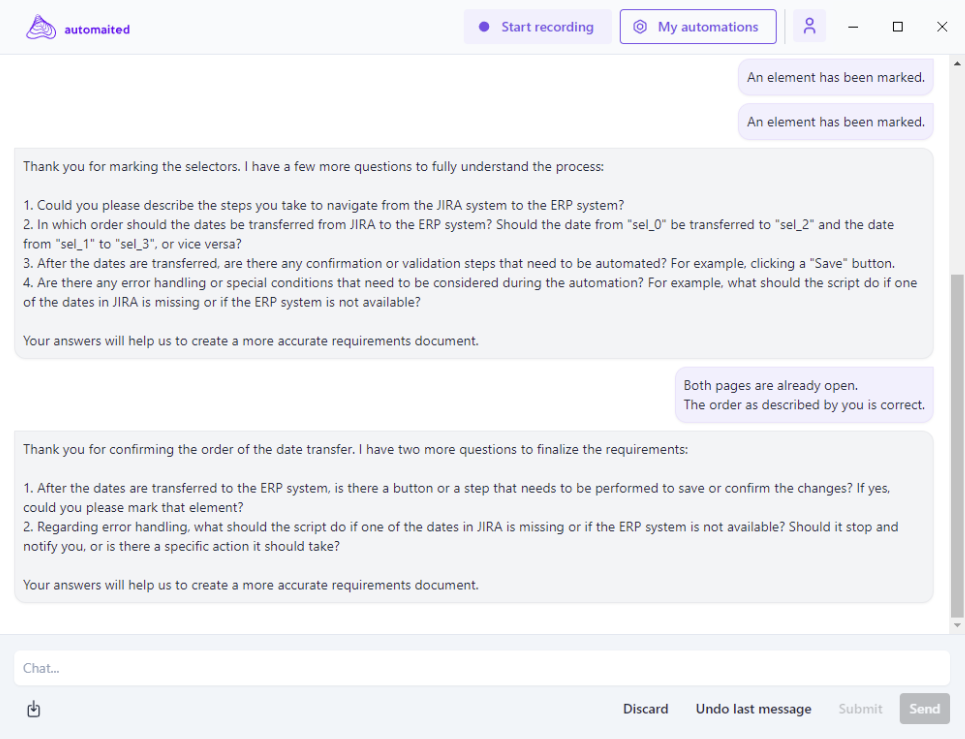This screenshot has height=739, width=965.
Task: Minimize the automaited window
Action: 854,27
